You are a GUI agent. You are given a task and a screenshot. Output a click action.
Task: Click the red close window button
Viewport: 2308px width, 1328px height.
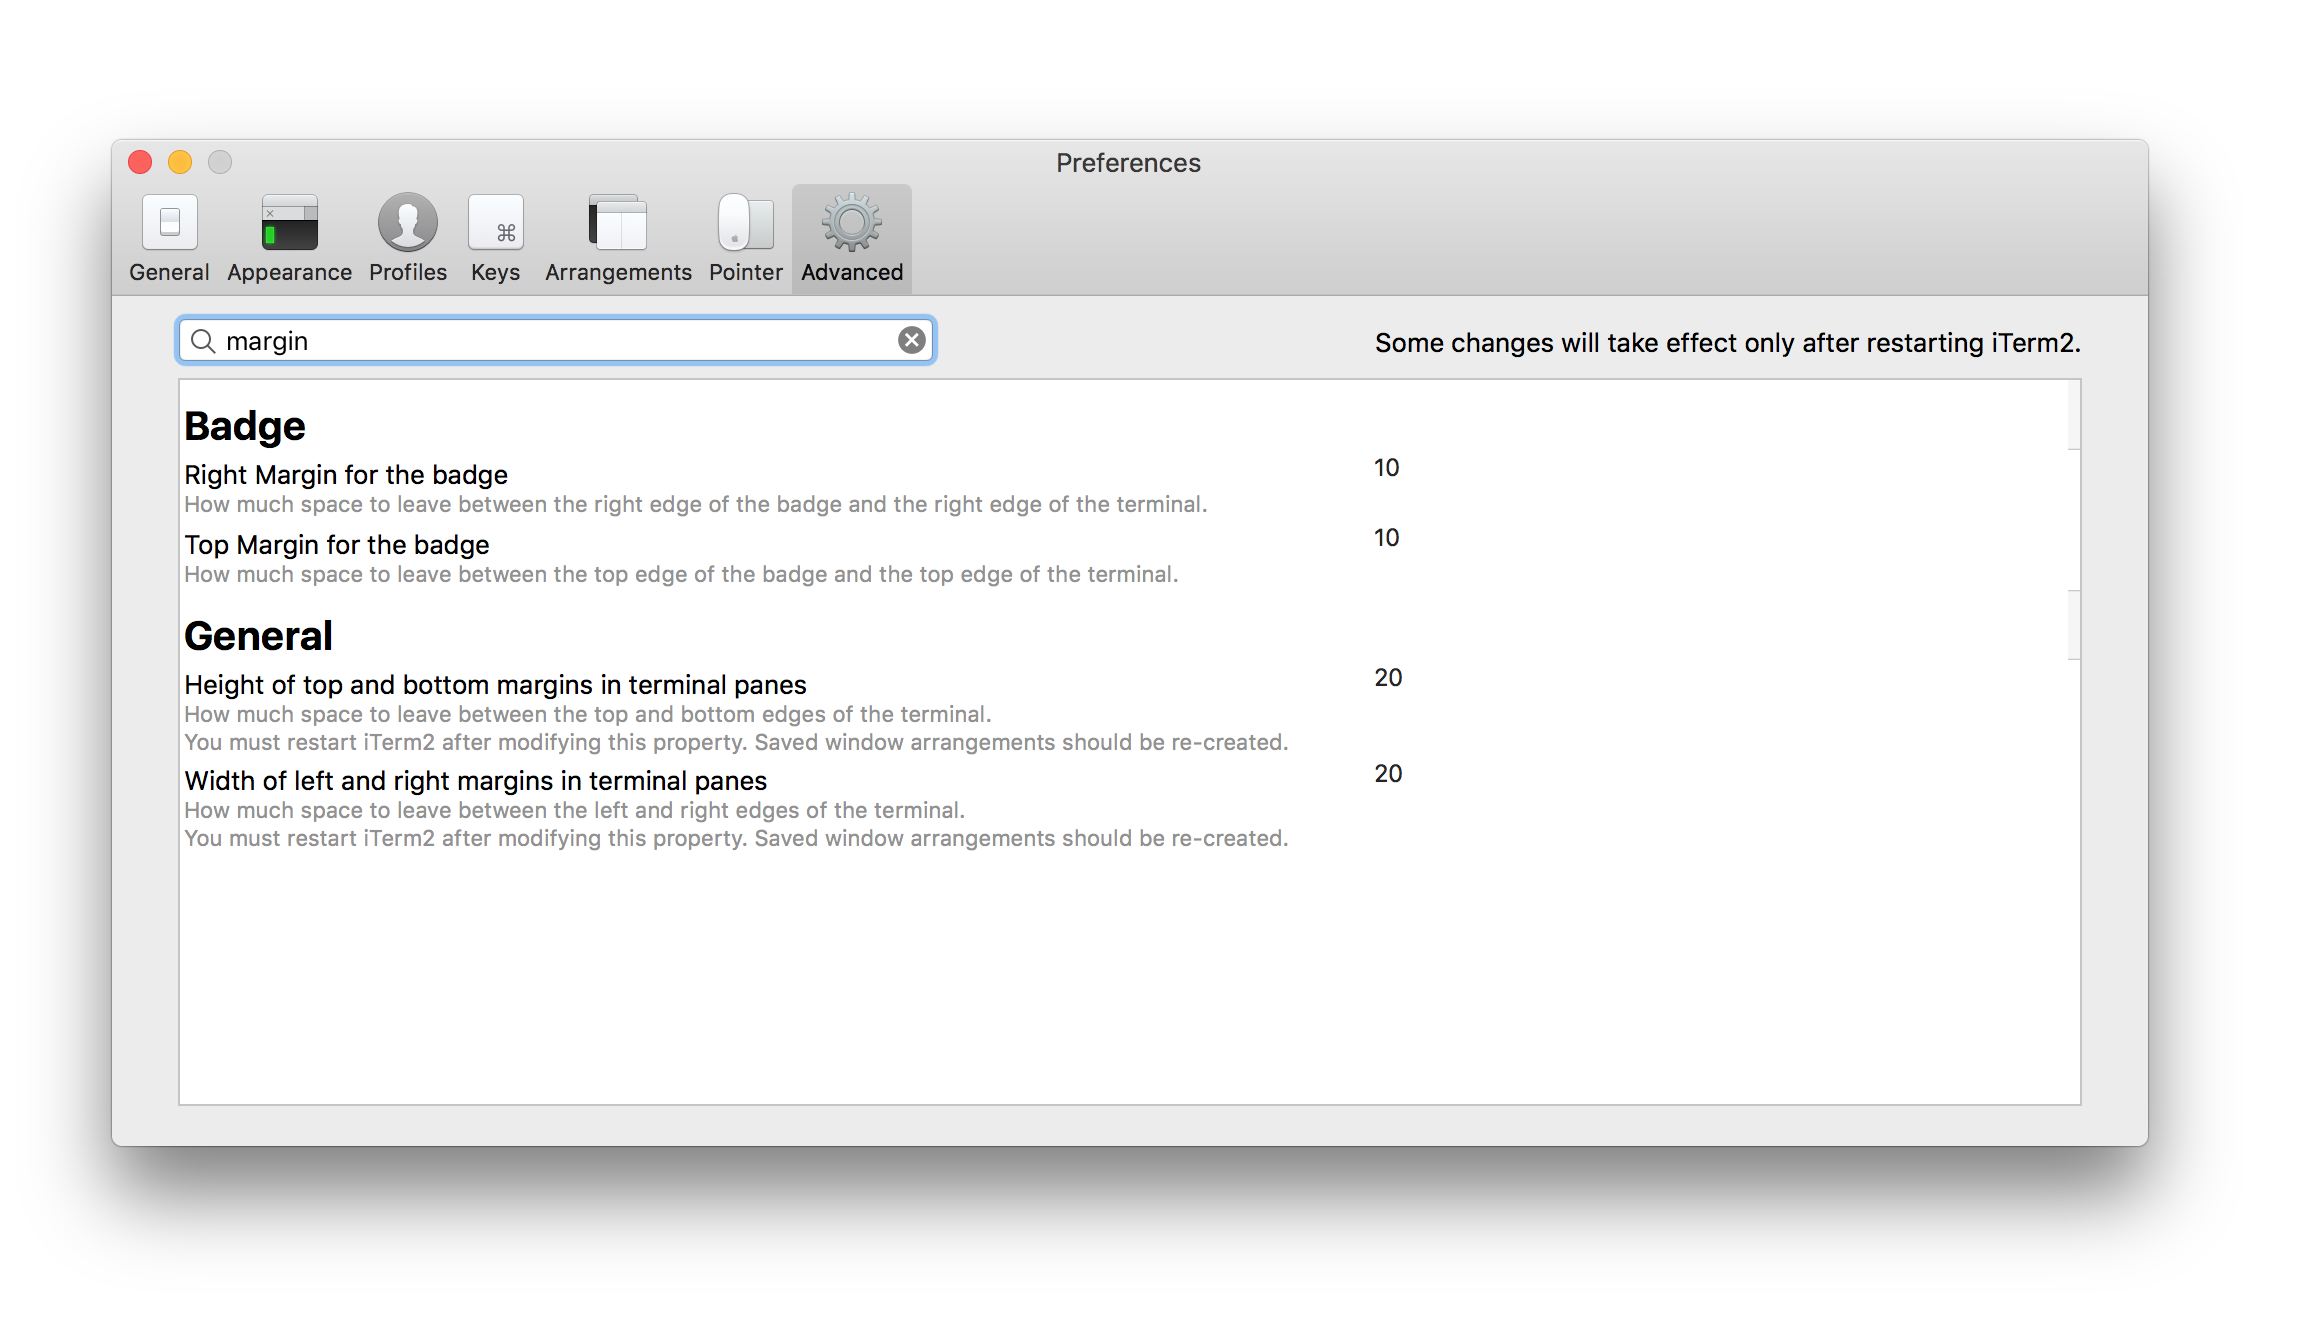click(x=141, y=160)
